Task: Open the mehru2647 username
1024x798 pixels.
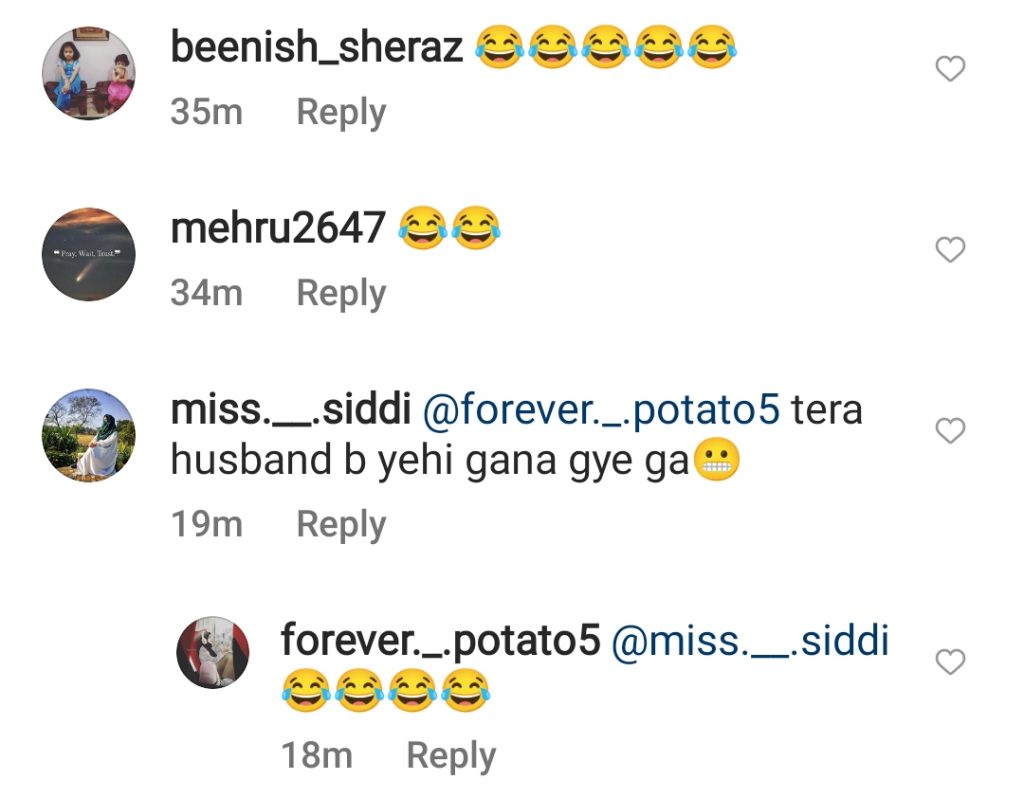Action: coord(278,228)
